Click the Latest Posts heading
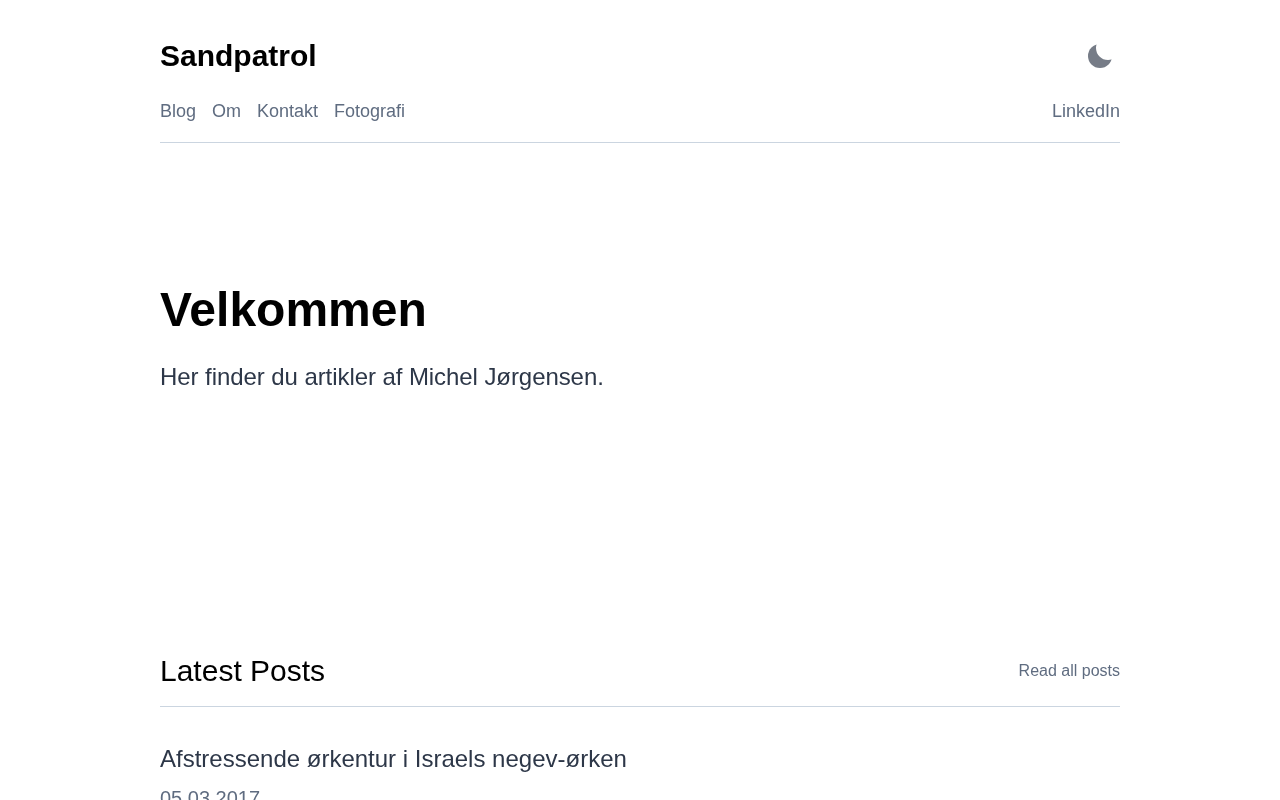This screenshot has width=1280, height=800. (x=242, y=671)
